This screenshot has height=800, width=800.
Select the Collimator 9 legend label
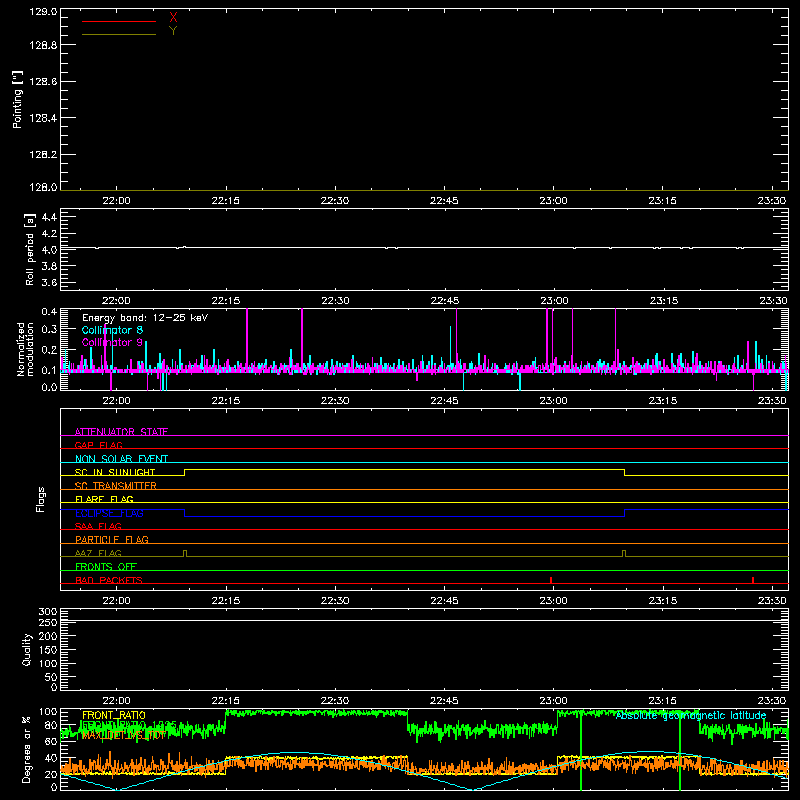[x=112, y=342]
